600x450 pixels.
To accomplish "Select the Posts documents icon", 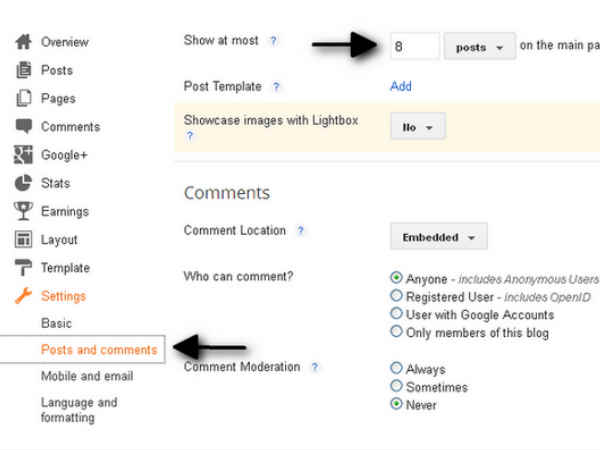I will (x=23, y=70).
